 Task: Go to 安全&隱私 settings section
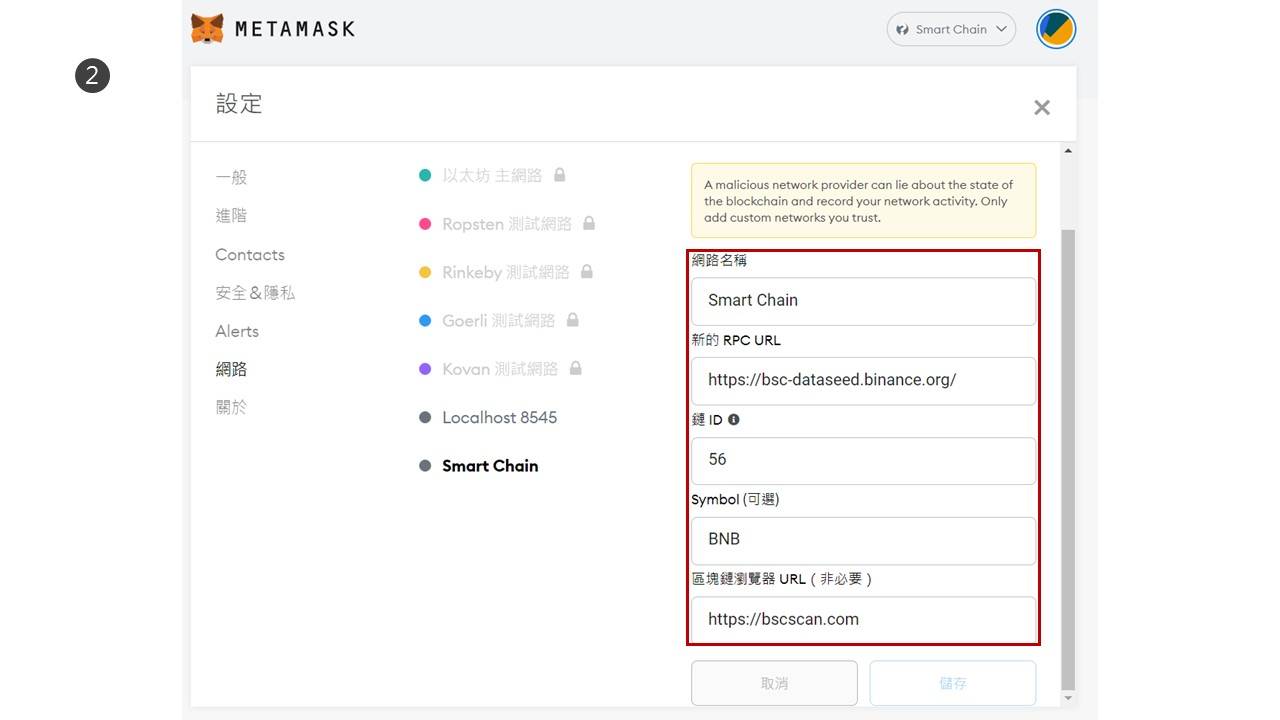(x=255, y=293)
